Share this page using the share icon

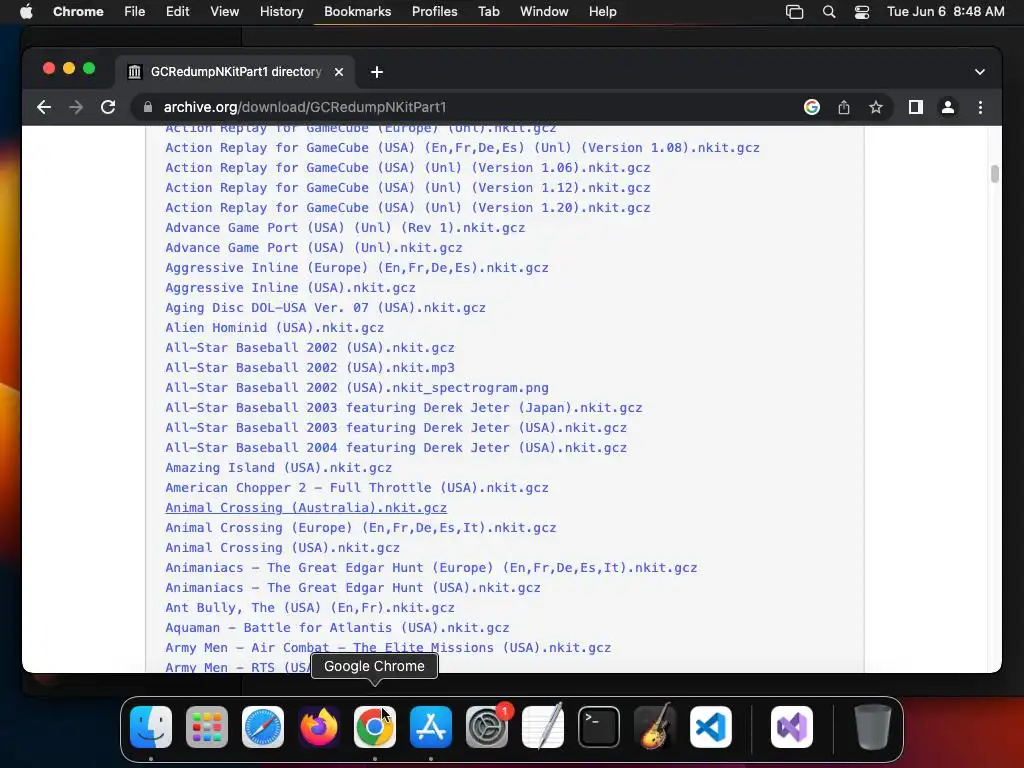point(844,107)
